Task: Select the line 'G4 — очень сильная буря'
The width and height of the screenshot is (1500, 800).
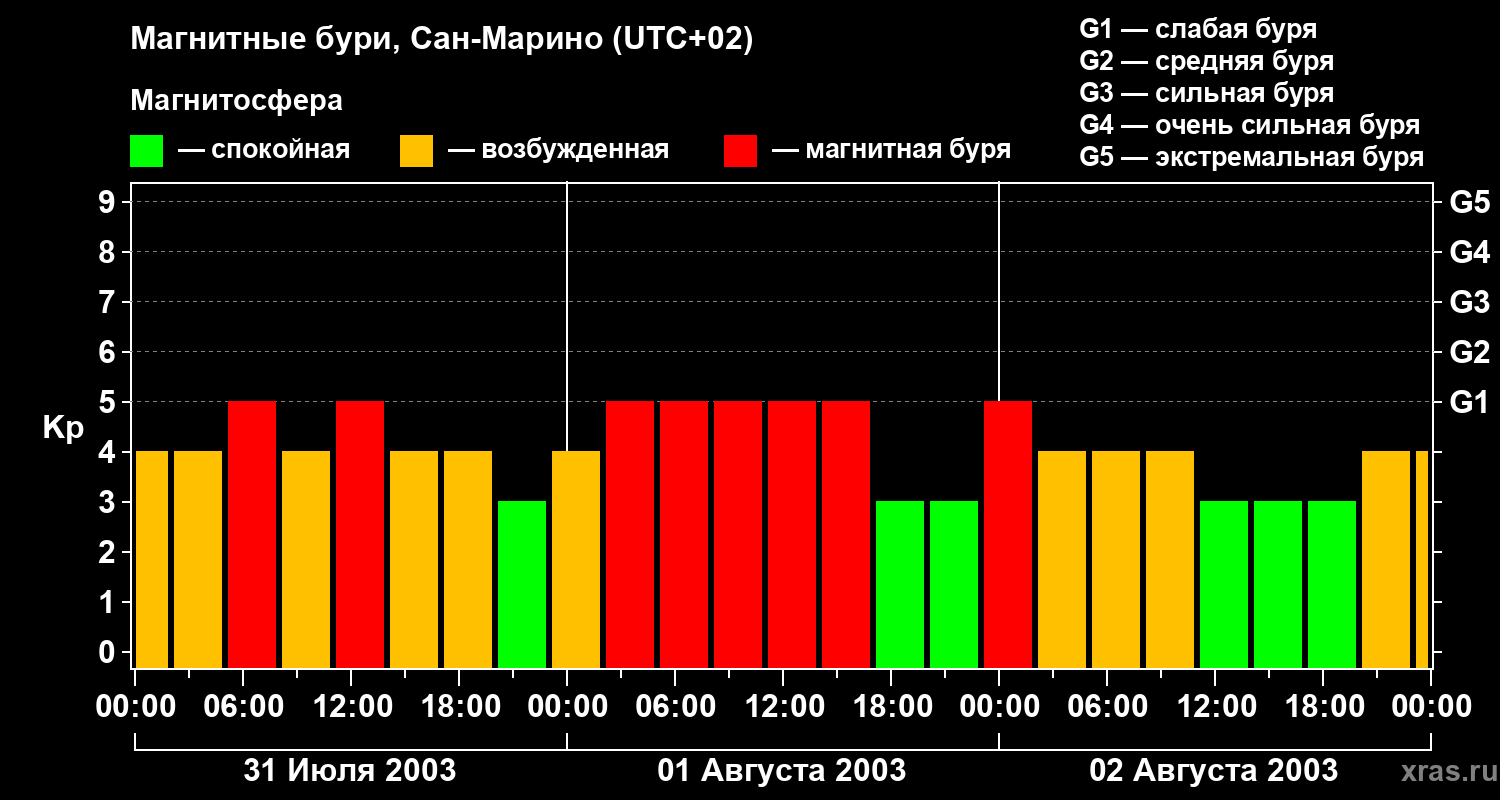Action: [x=1250, y=125]
